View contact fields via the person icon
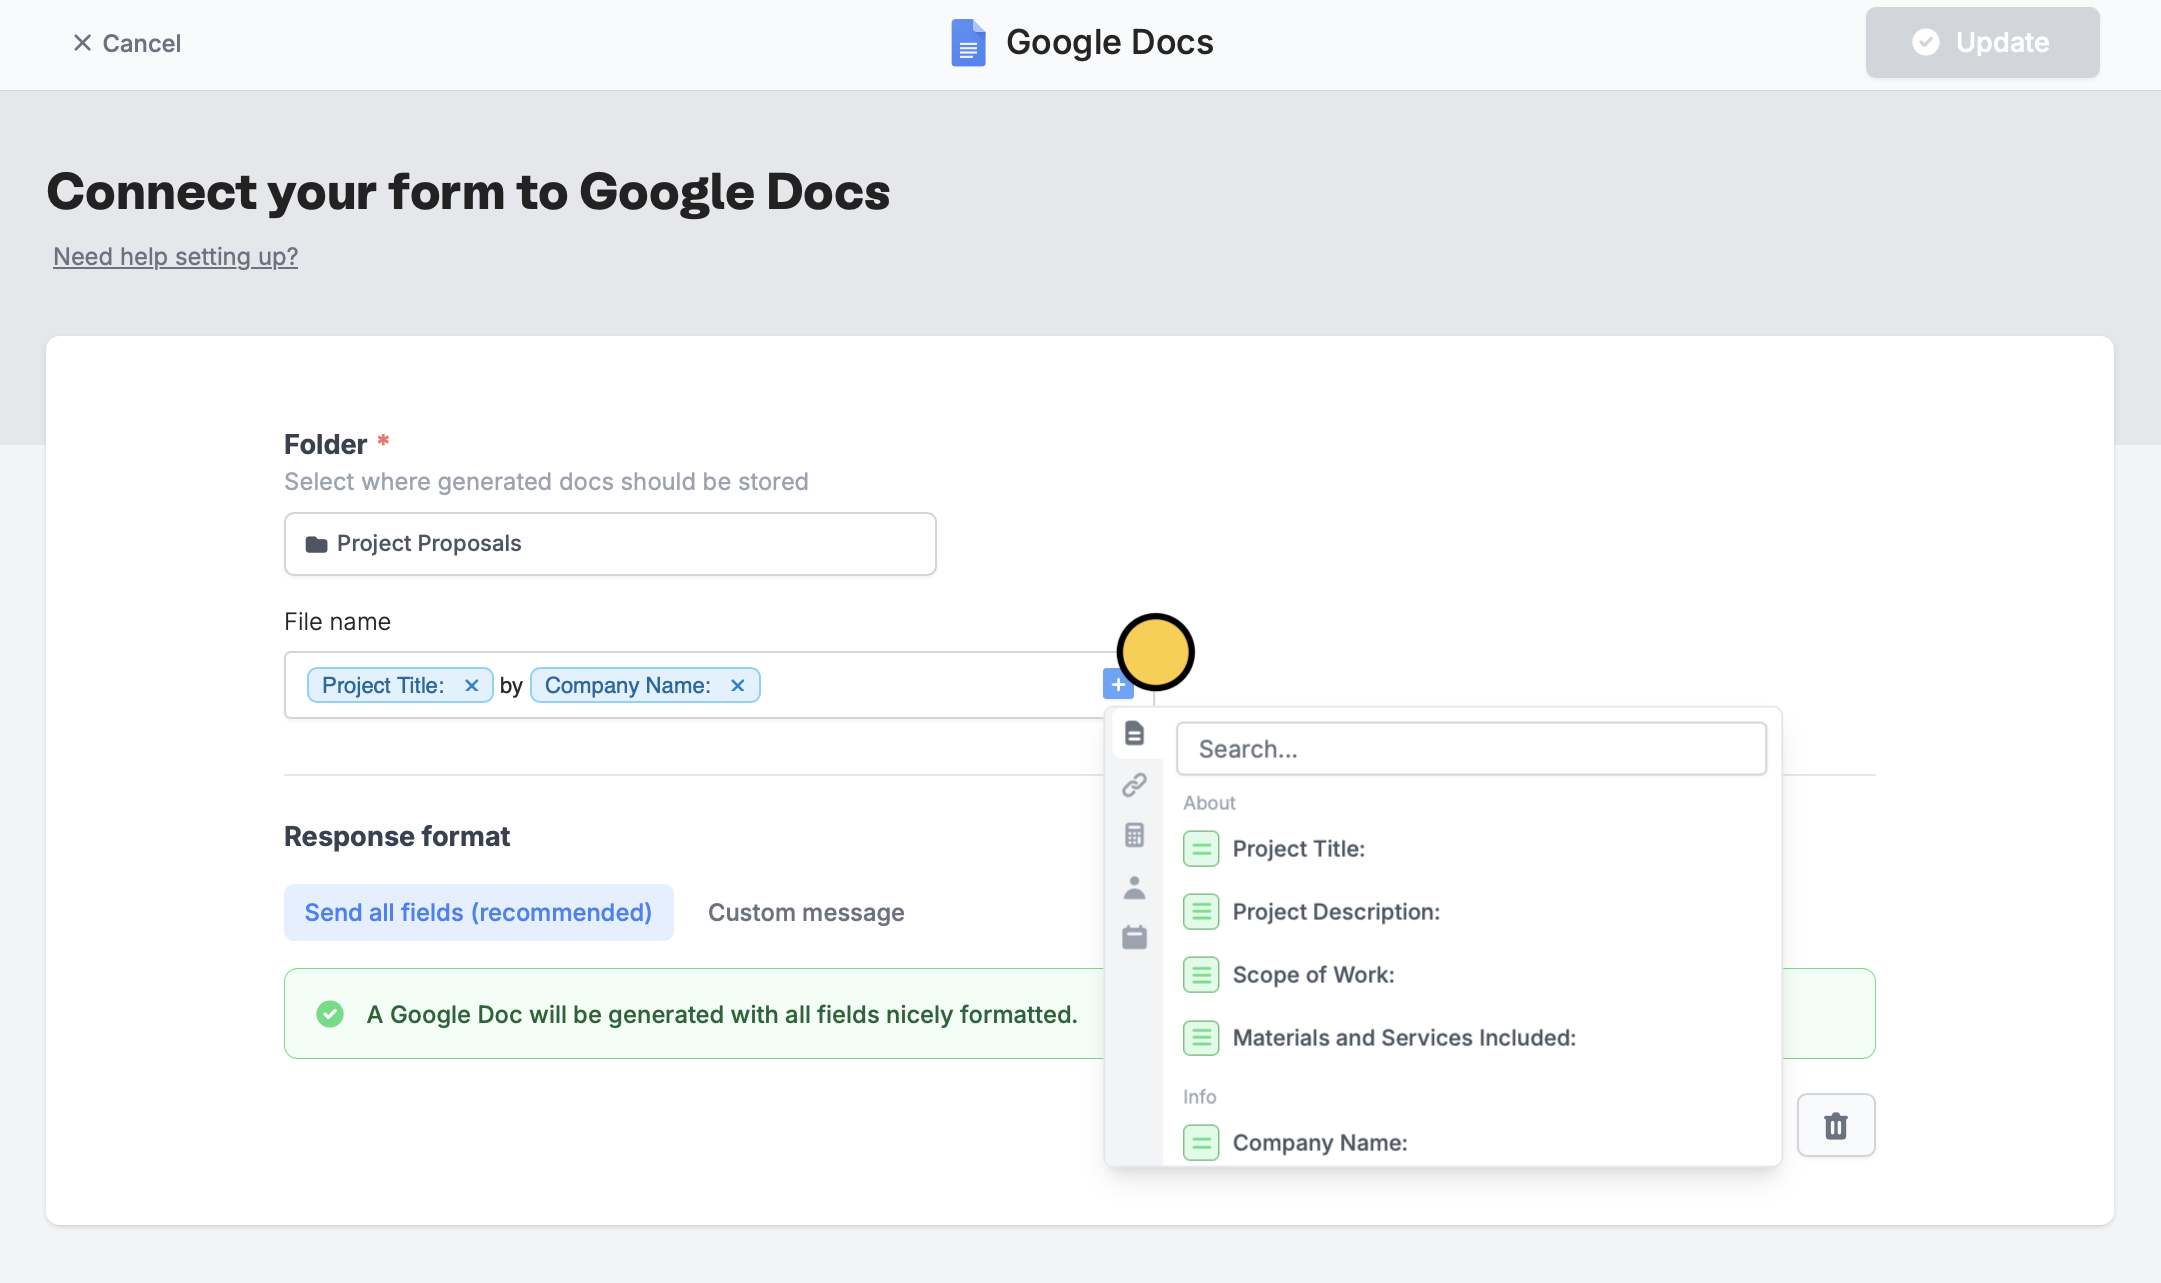The width and height of the screenshot is (2161, 1283). (x=1135, y=887)
